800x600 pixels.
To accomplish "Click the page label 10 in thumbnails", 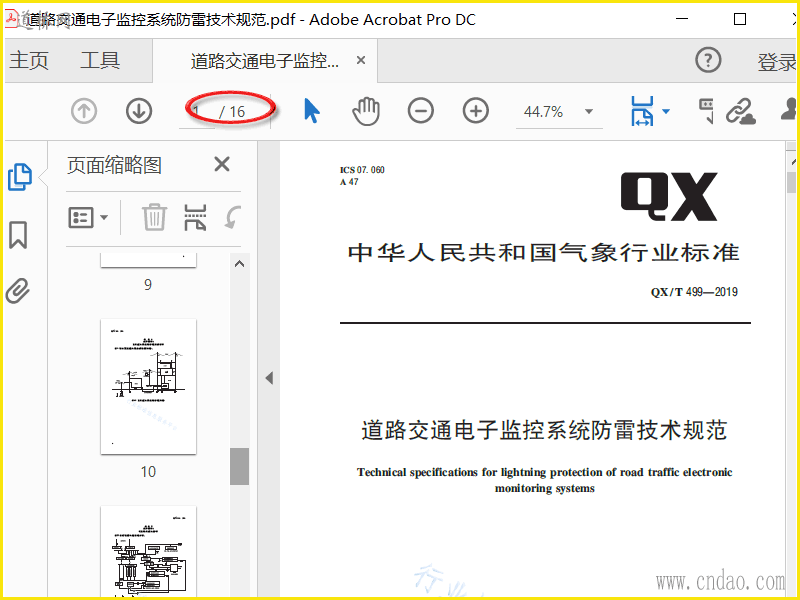I will pyautogui.click(x=148, y=471).
